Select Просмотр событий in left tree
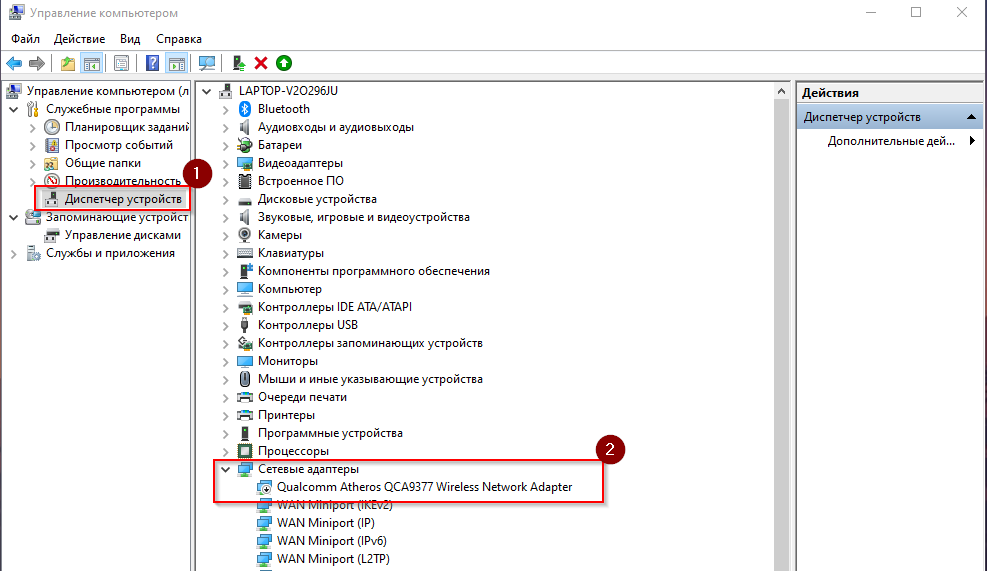The width and height of the screenshot is (987, 571). pyautogui.click(x=118, y=145)
